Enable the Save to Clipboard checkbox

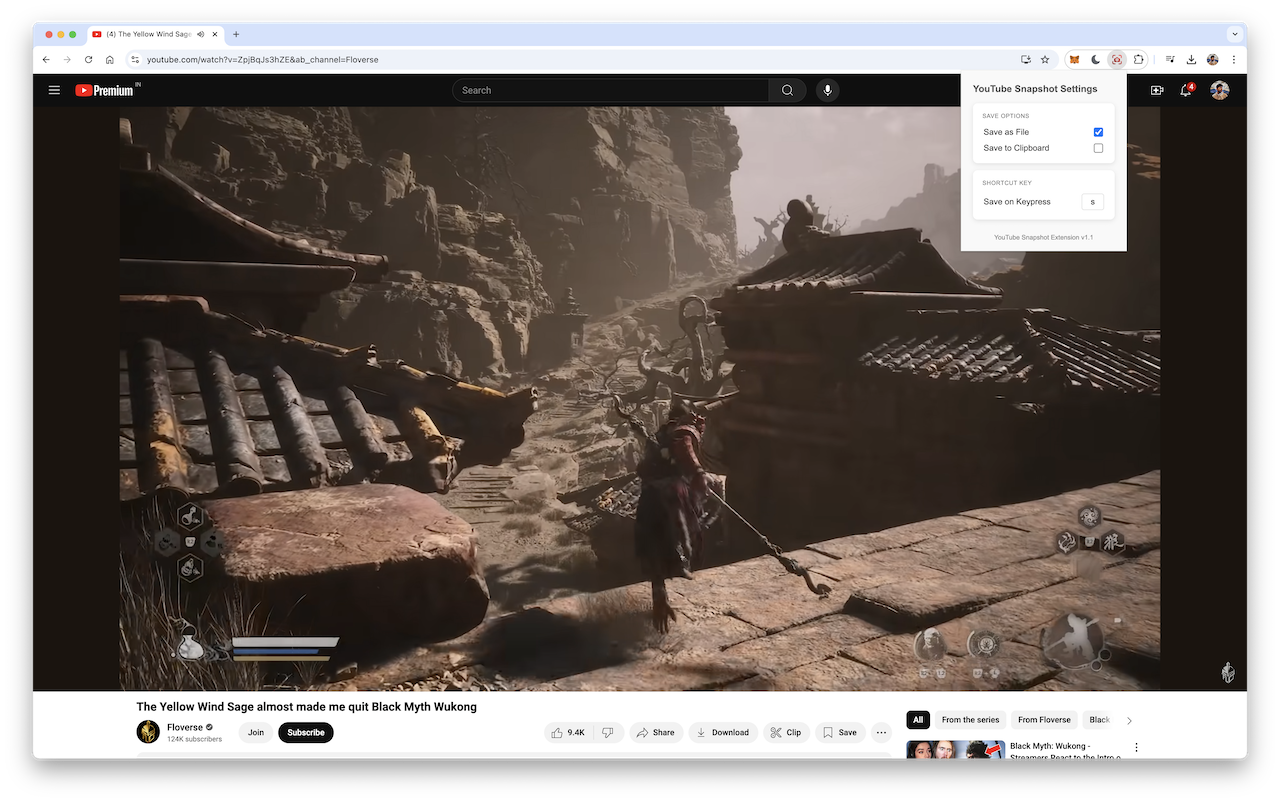coord(1098,148)
